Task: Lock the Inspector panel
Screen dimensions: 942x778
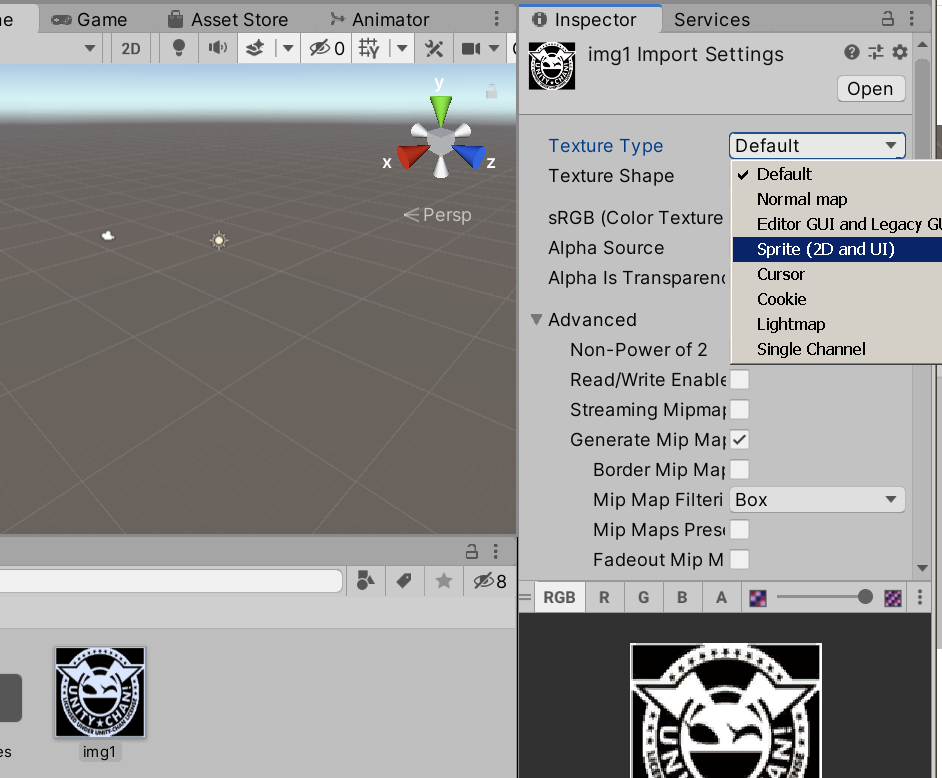Action: click(x=887, y=19)
